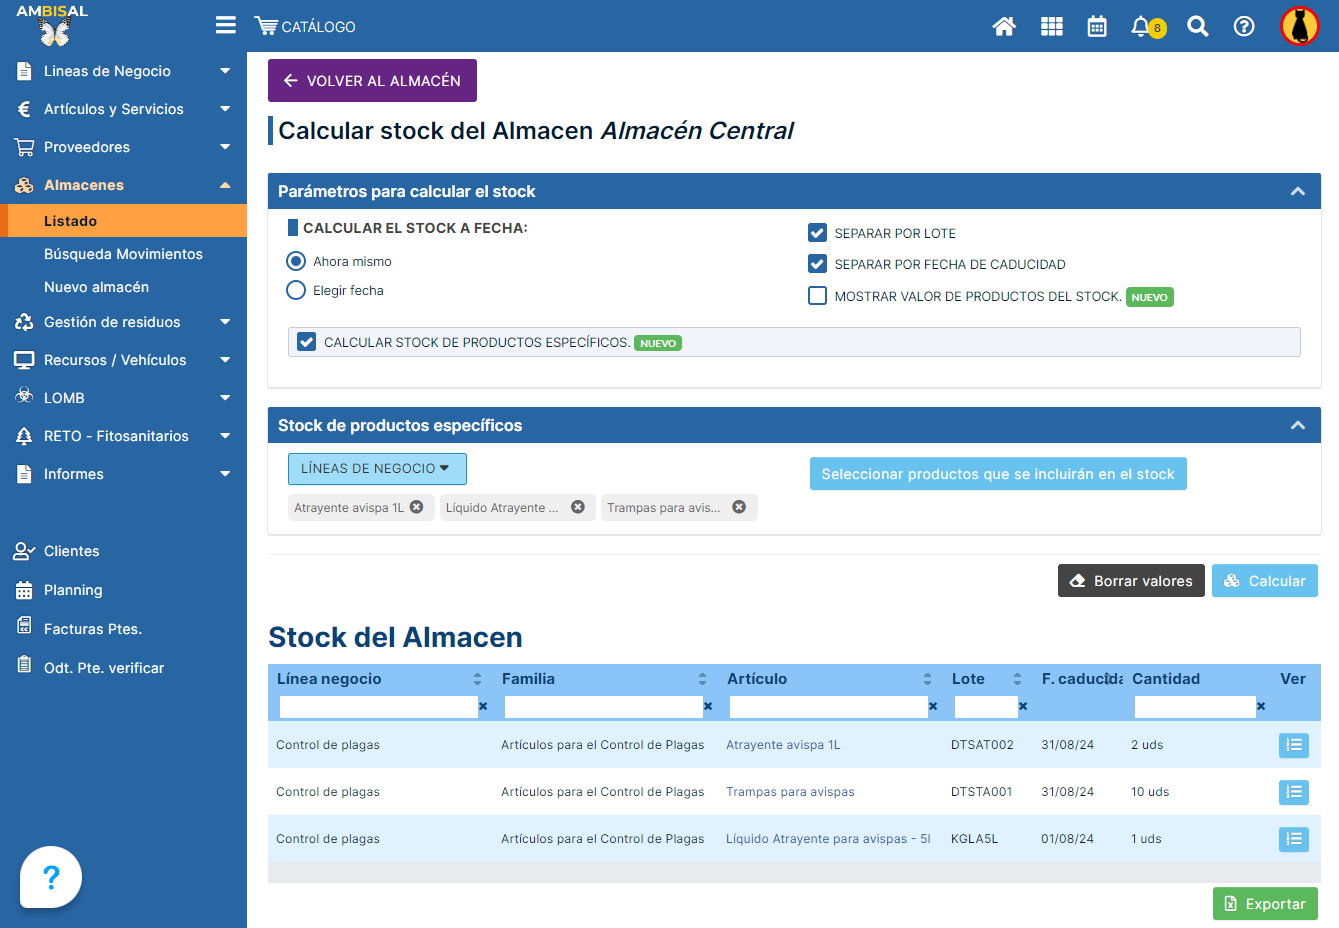Screen dimensions: 1339x928
Task: Open the home page icon
Action: point(1004,27)
